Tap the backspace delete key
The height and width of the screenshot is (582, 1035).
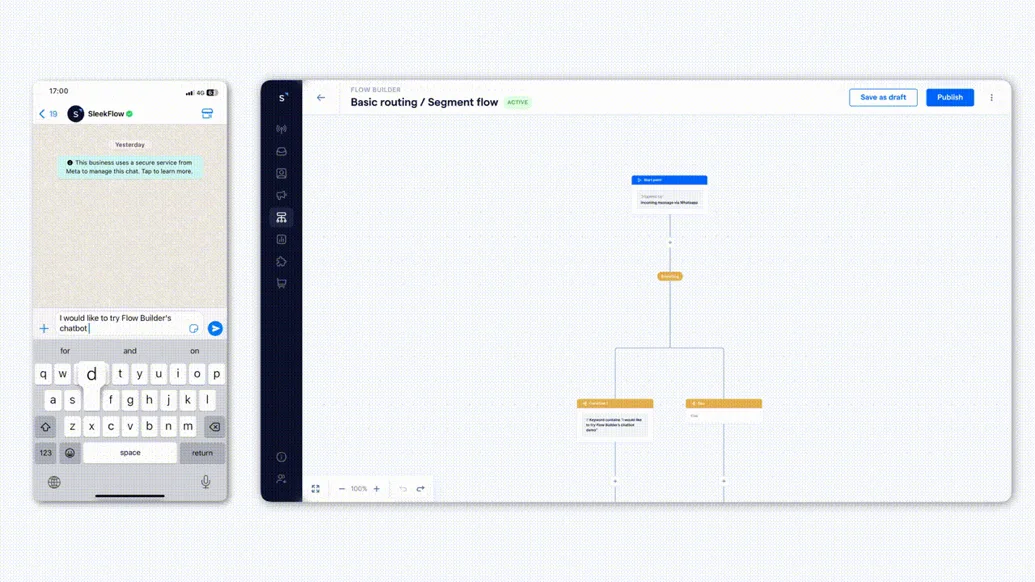tap(215, 427)
